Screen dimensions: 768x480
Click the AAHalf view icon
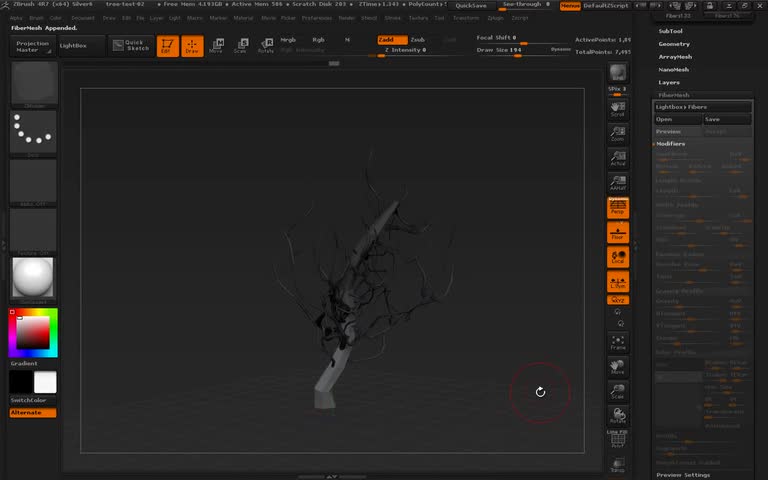618,183
